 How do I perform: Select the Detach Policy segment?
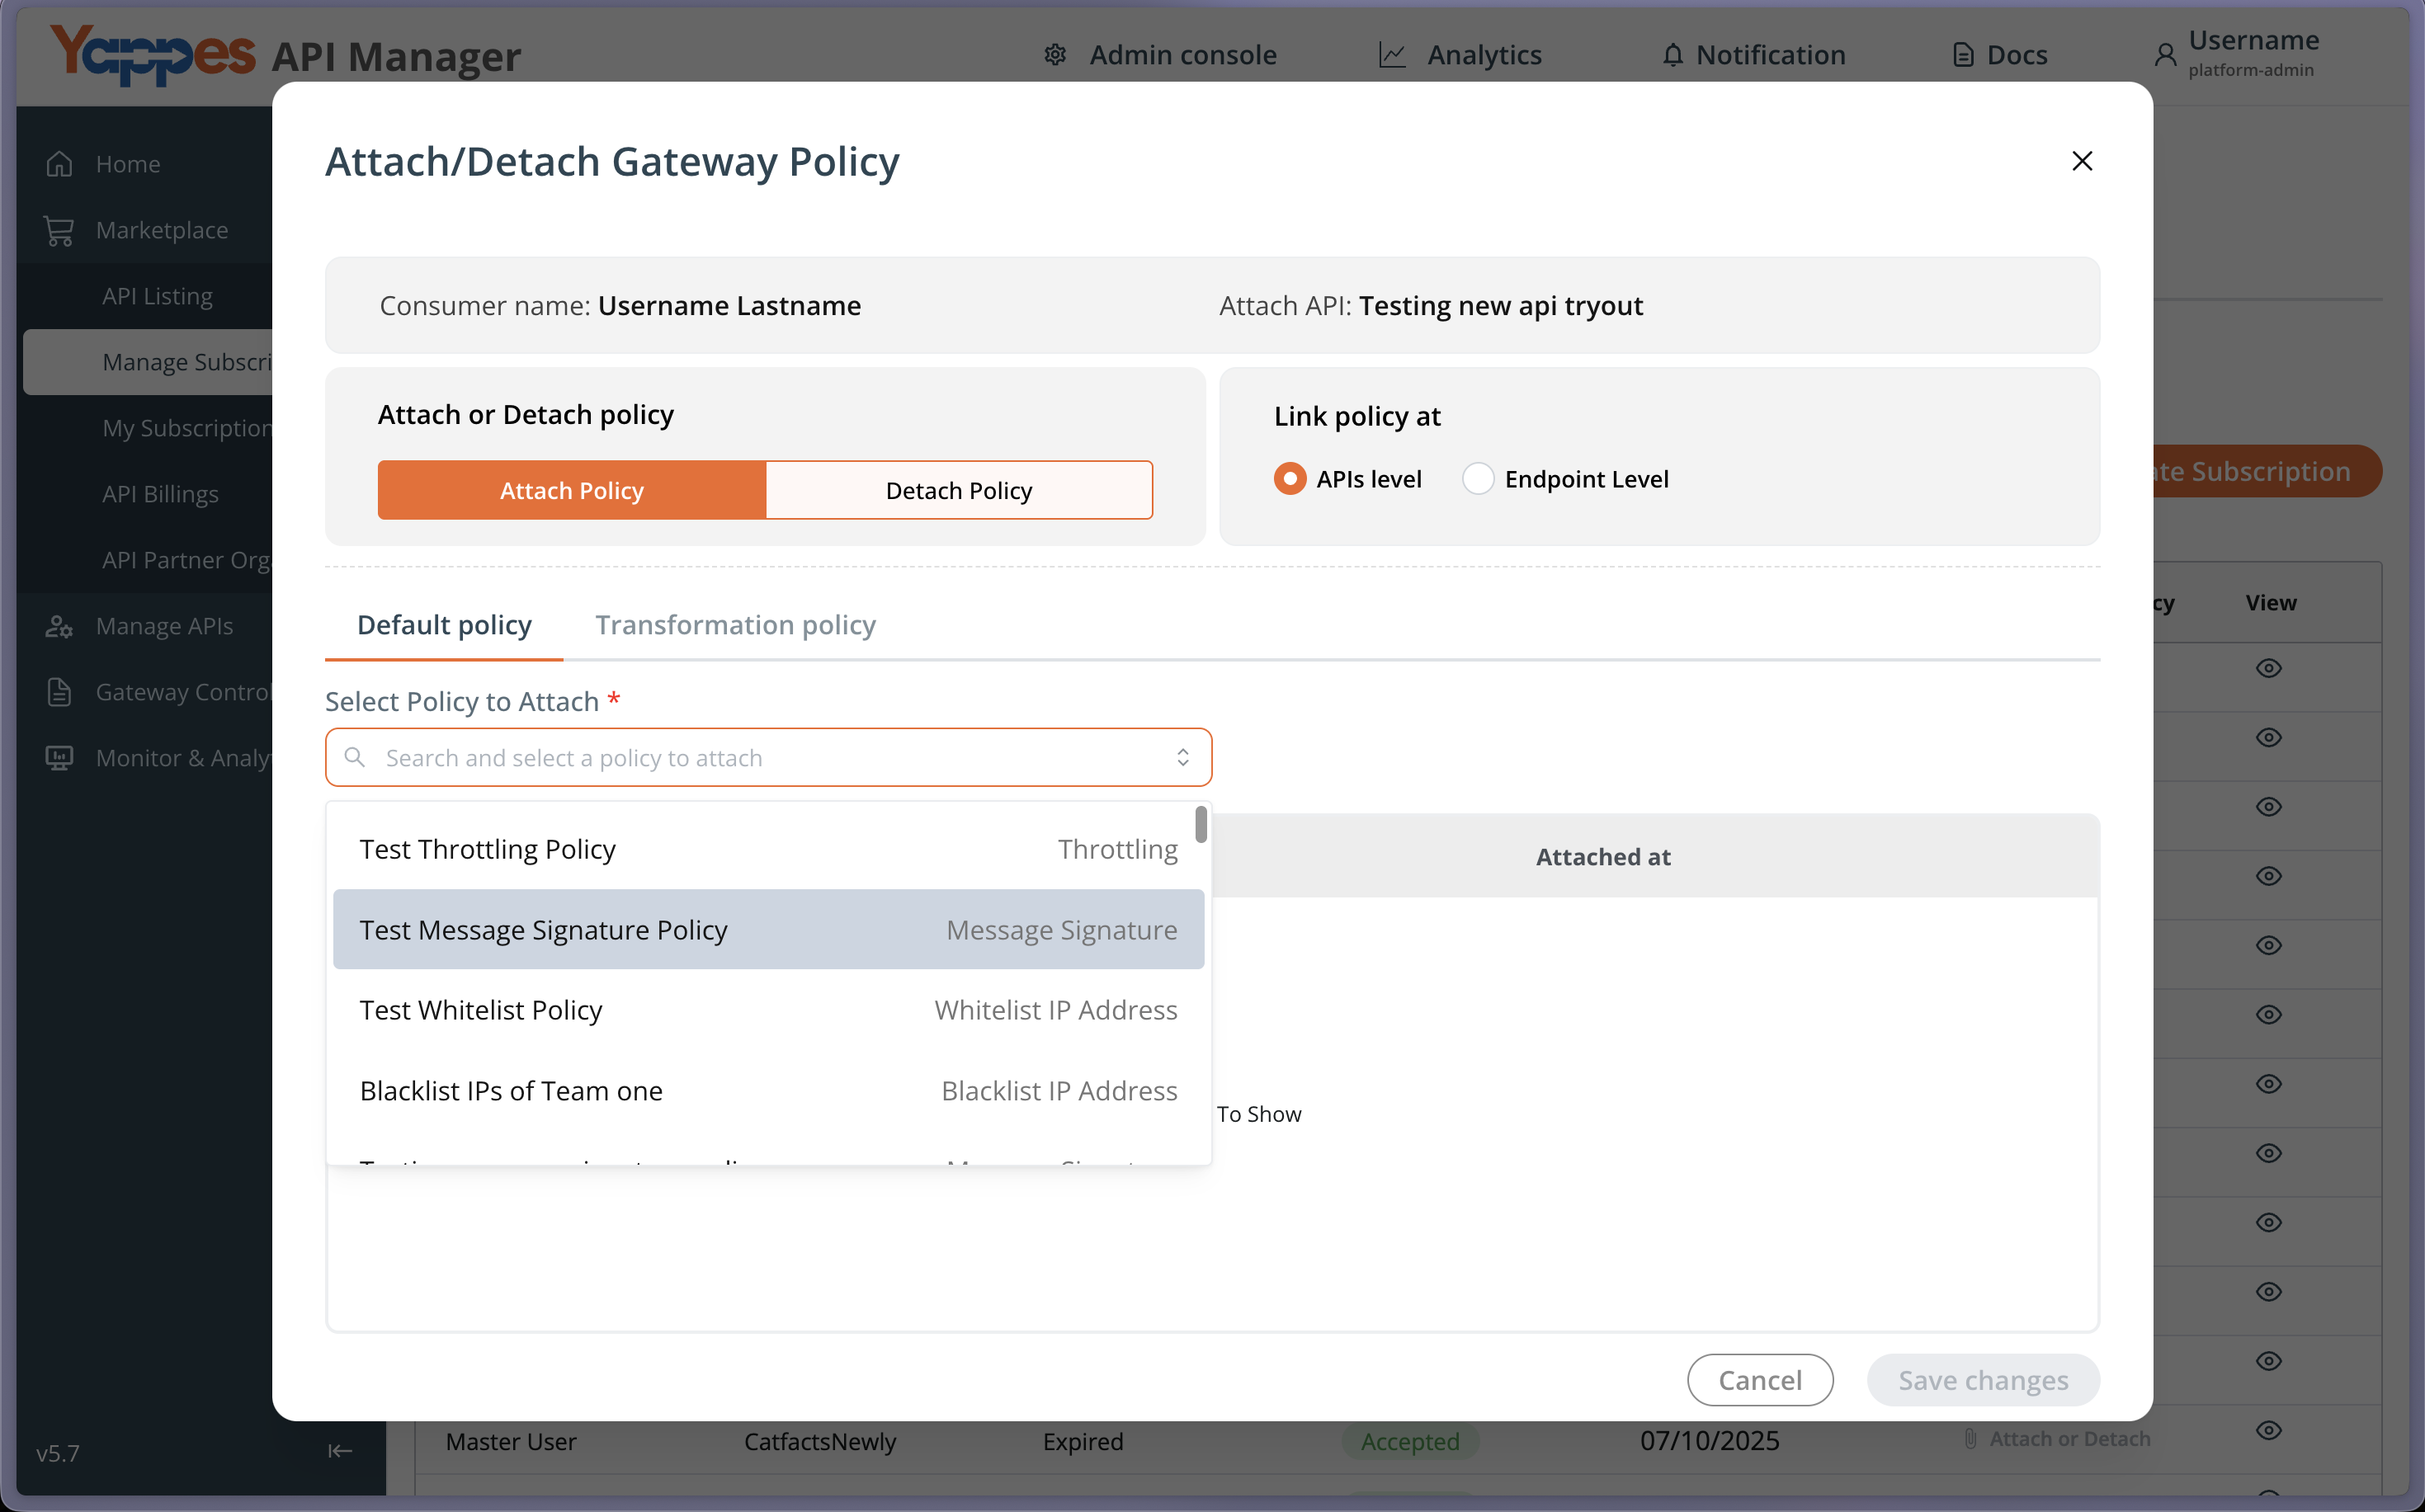click(x=959, y=490)
